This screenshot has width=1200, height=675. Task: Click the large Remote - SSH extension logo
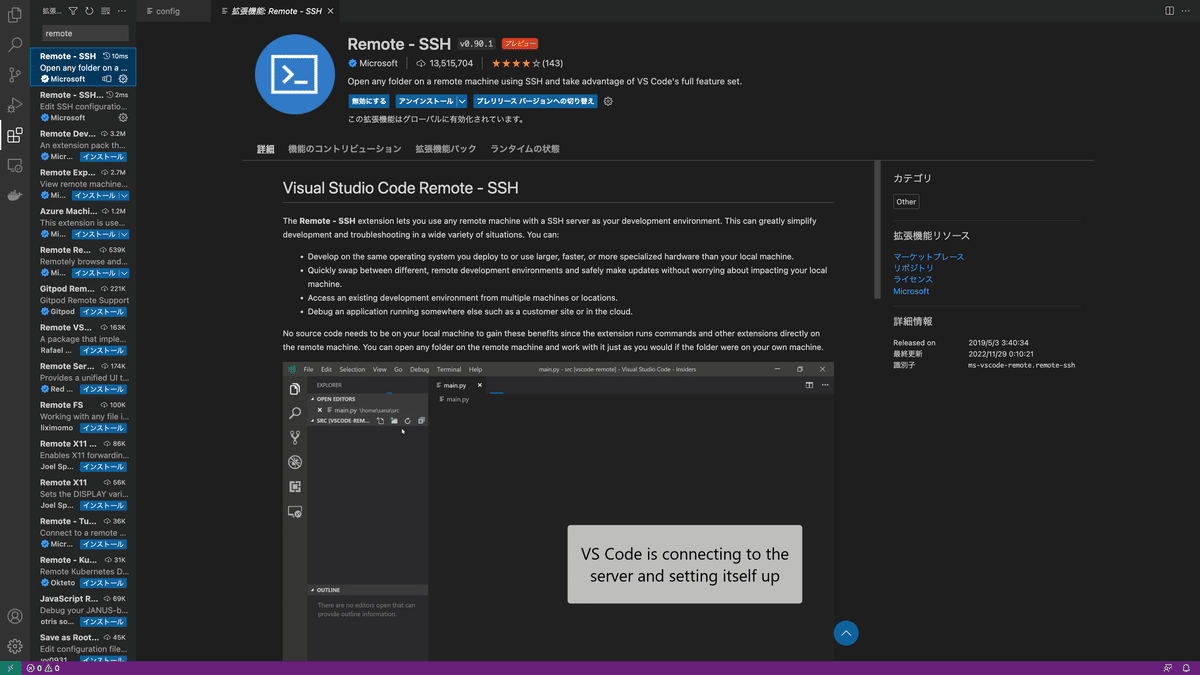pyautogui.click(x=295, y=75)
